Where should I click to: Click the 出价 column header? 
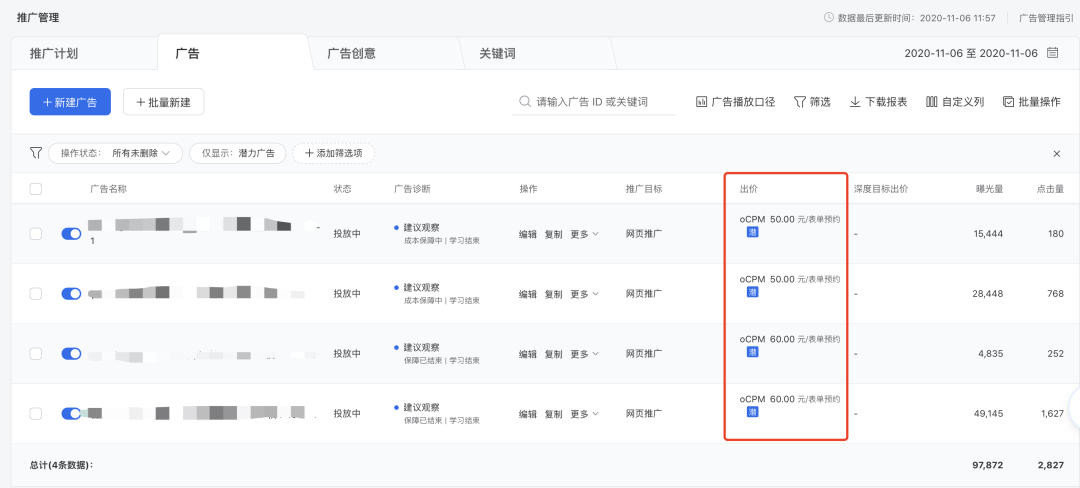pyautogui.click(x=749, y=189)
